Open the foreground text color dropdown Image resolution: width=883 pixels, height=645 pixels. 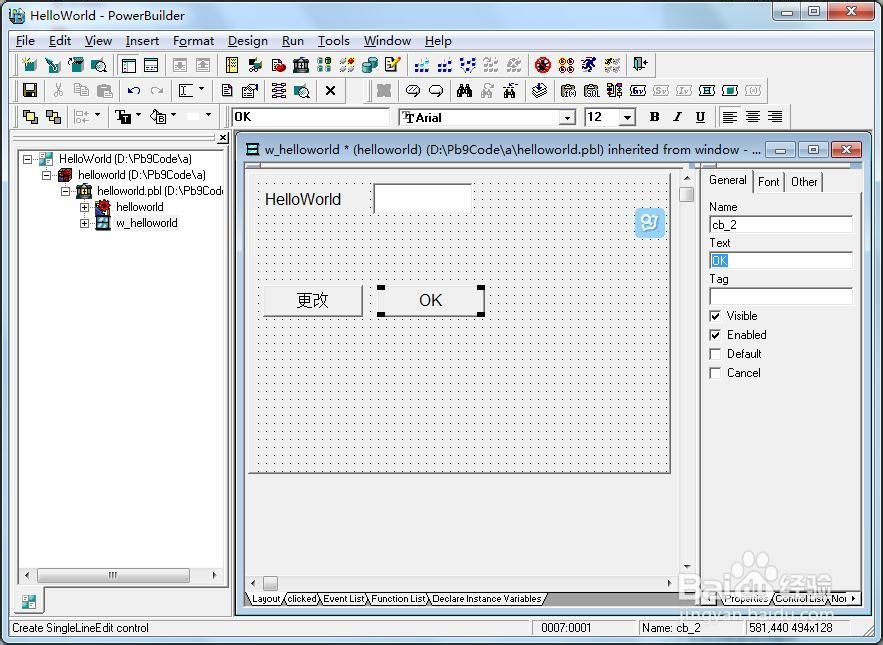point(139,115)
